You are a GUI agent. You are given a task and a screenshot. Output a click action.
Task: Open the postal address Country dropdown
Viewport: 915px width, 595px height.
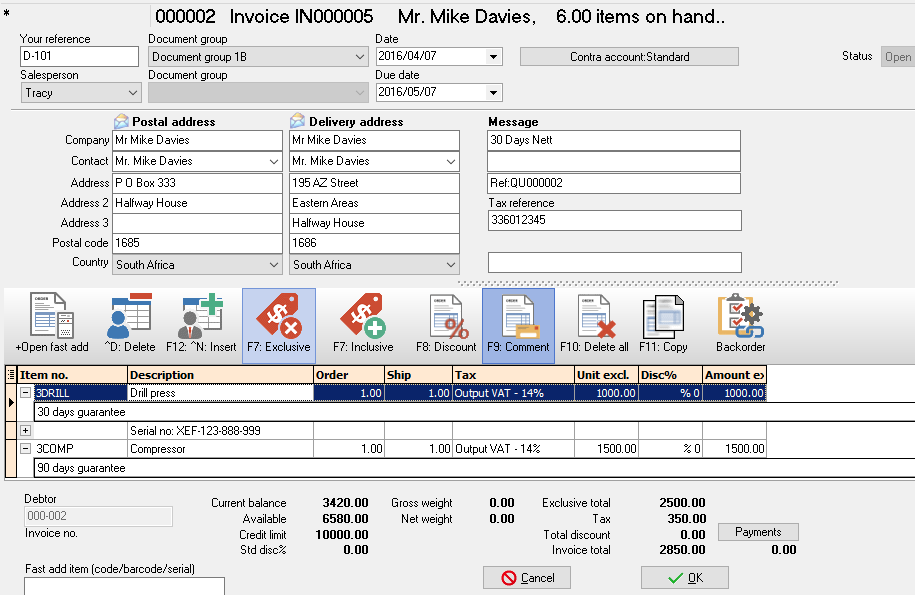(x=274, y=265)
